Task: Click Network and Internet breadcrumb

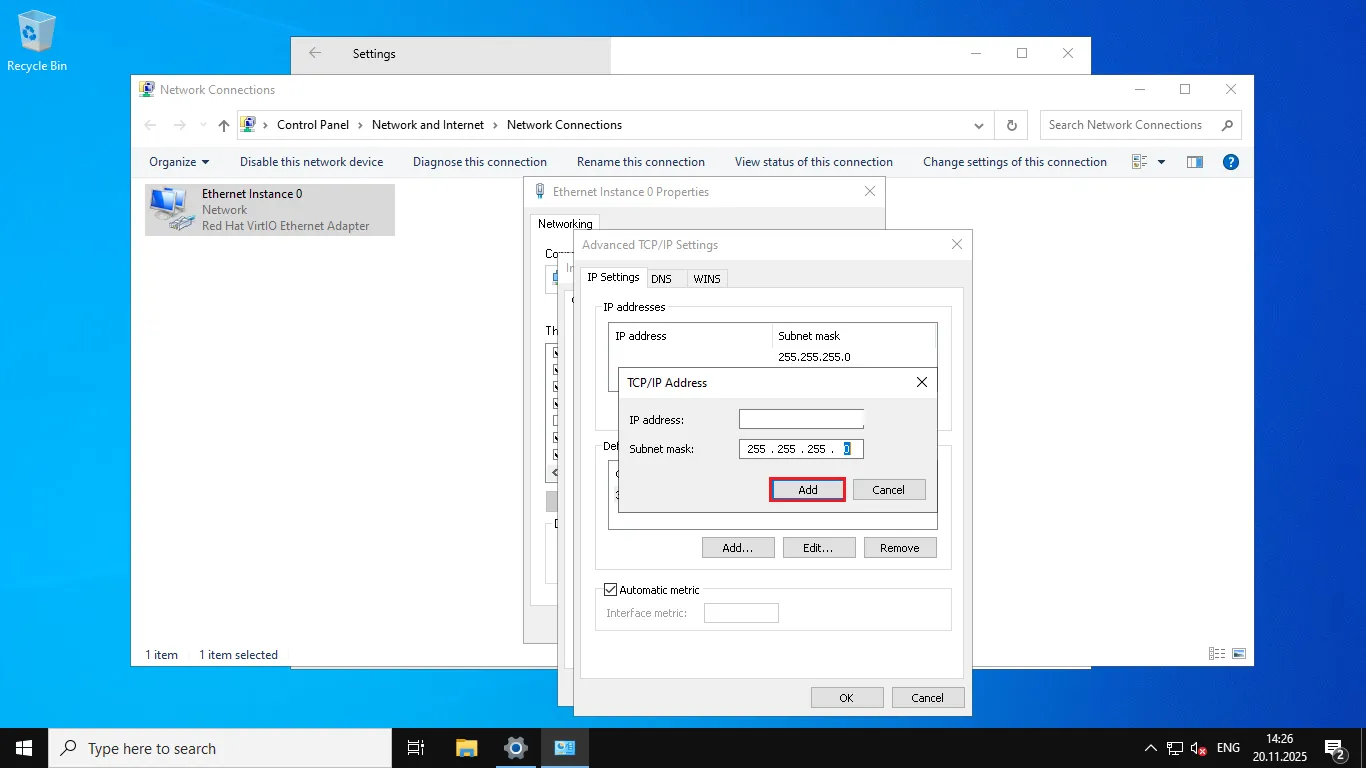Action: (x=427, y=125)
